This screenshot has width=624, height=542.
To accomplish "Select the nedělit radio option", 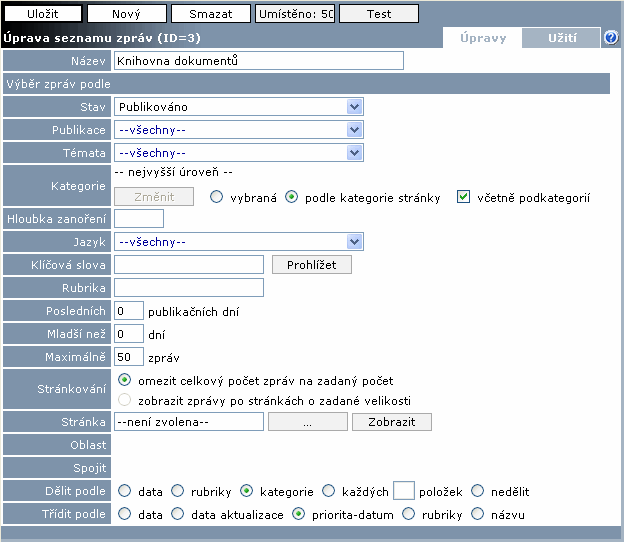I will (478, 491).
